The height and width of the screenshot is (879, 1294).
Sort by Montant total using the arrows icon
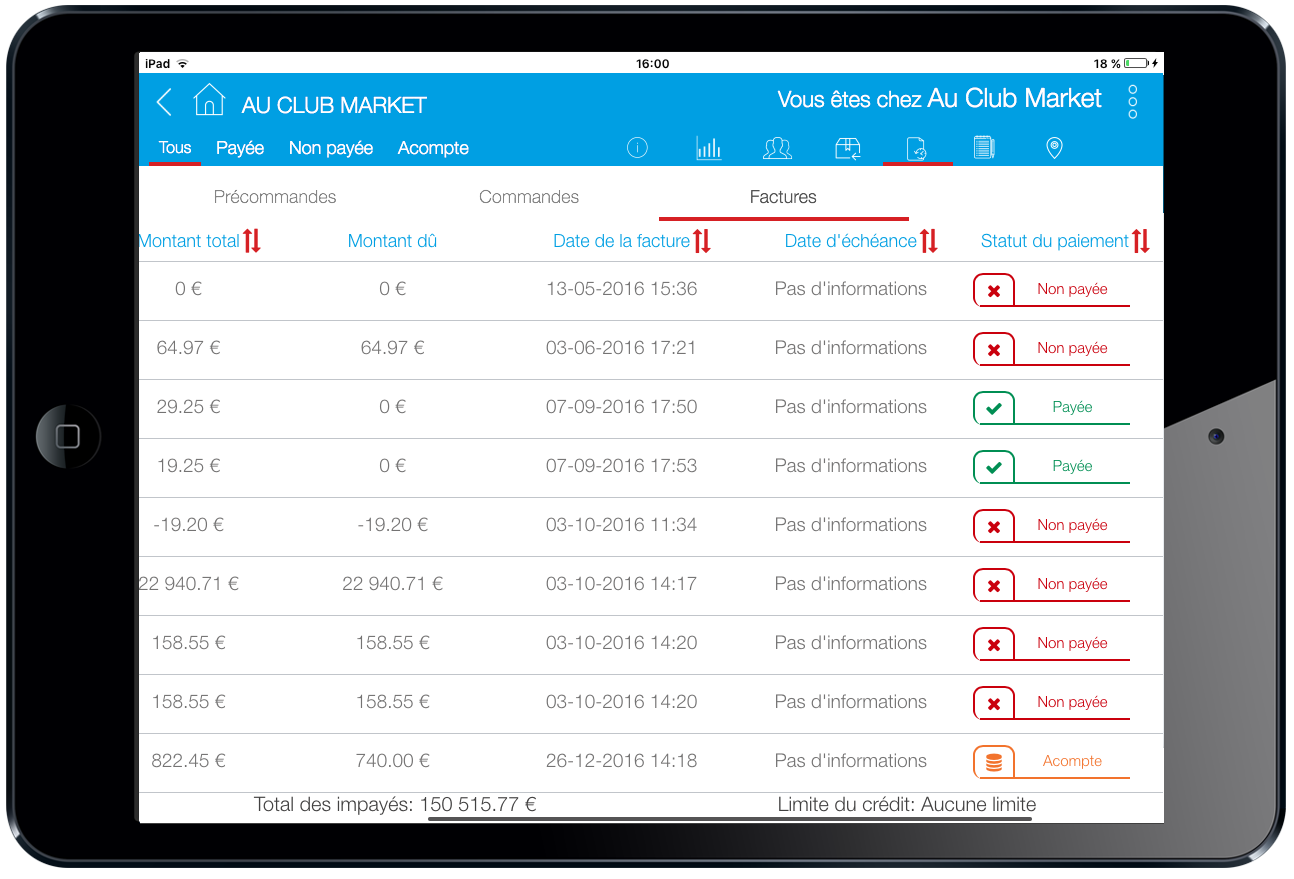[252, 240]
